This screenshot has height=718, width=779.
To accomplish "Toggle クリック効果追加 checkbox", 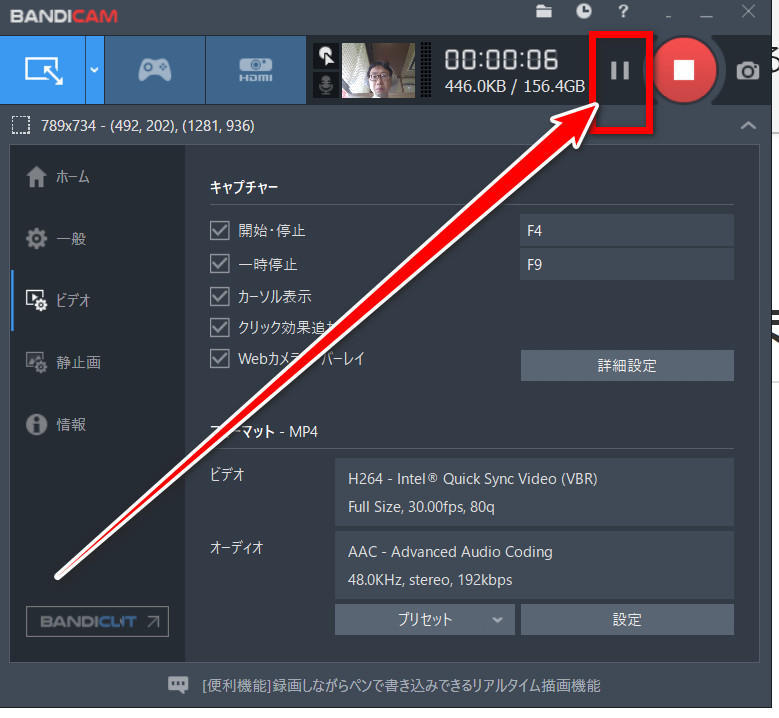I will click(219, 327).
